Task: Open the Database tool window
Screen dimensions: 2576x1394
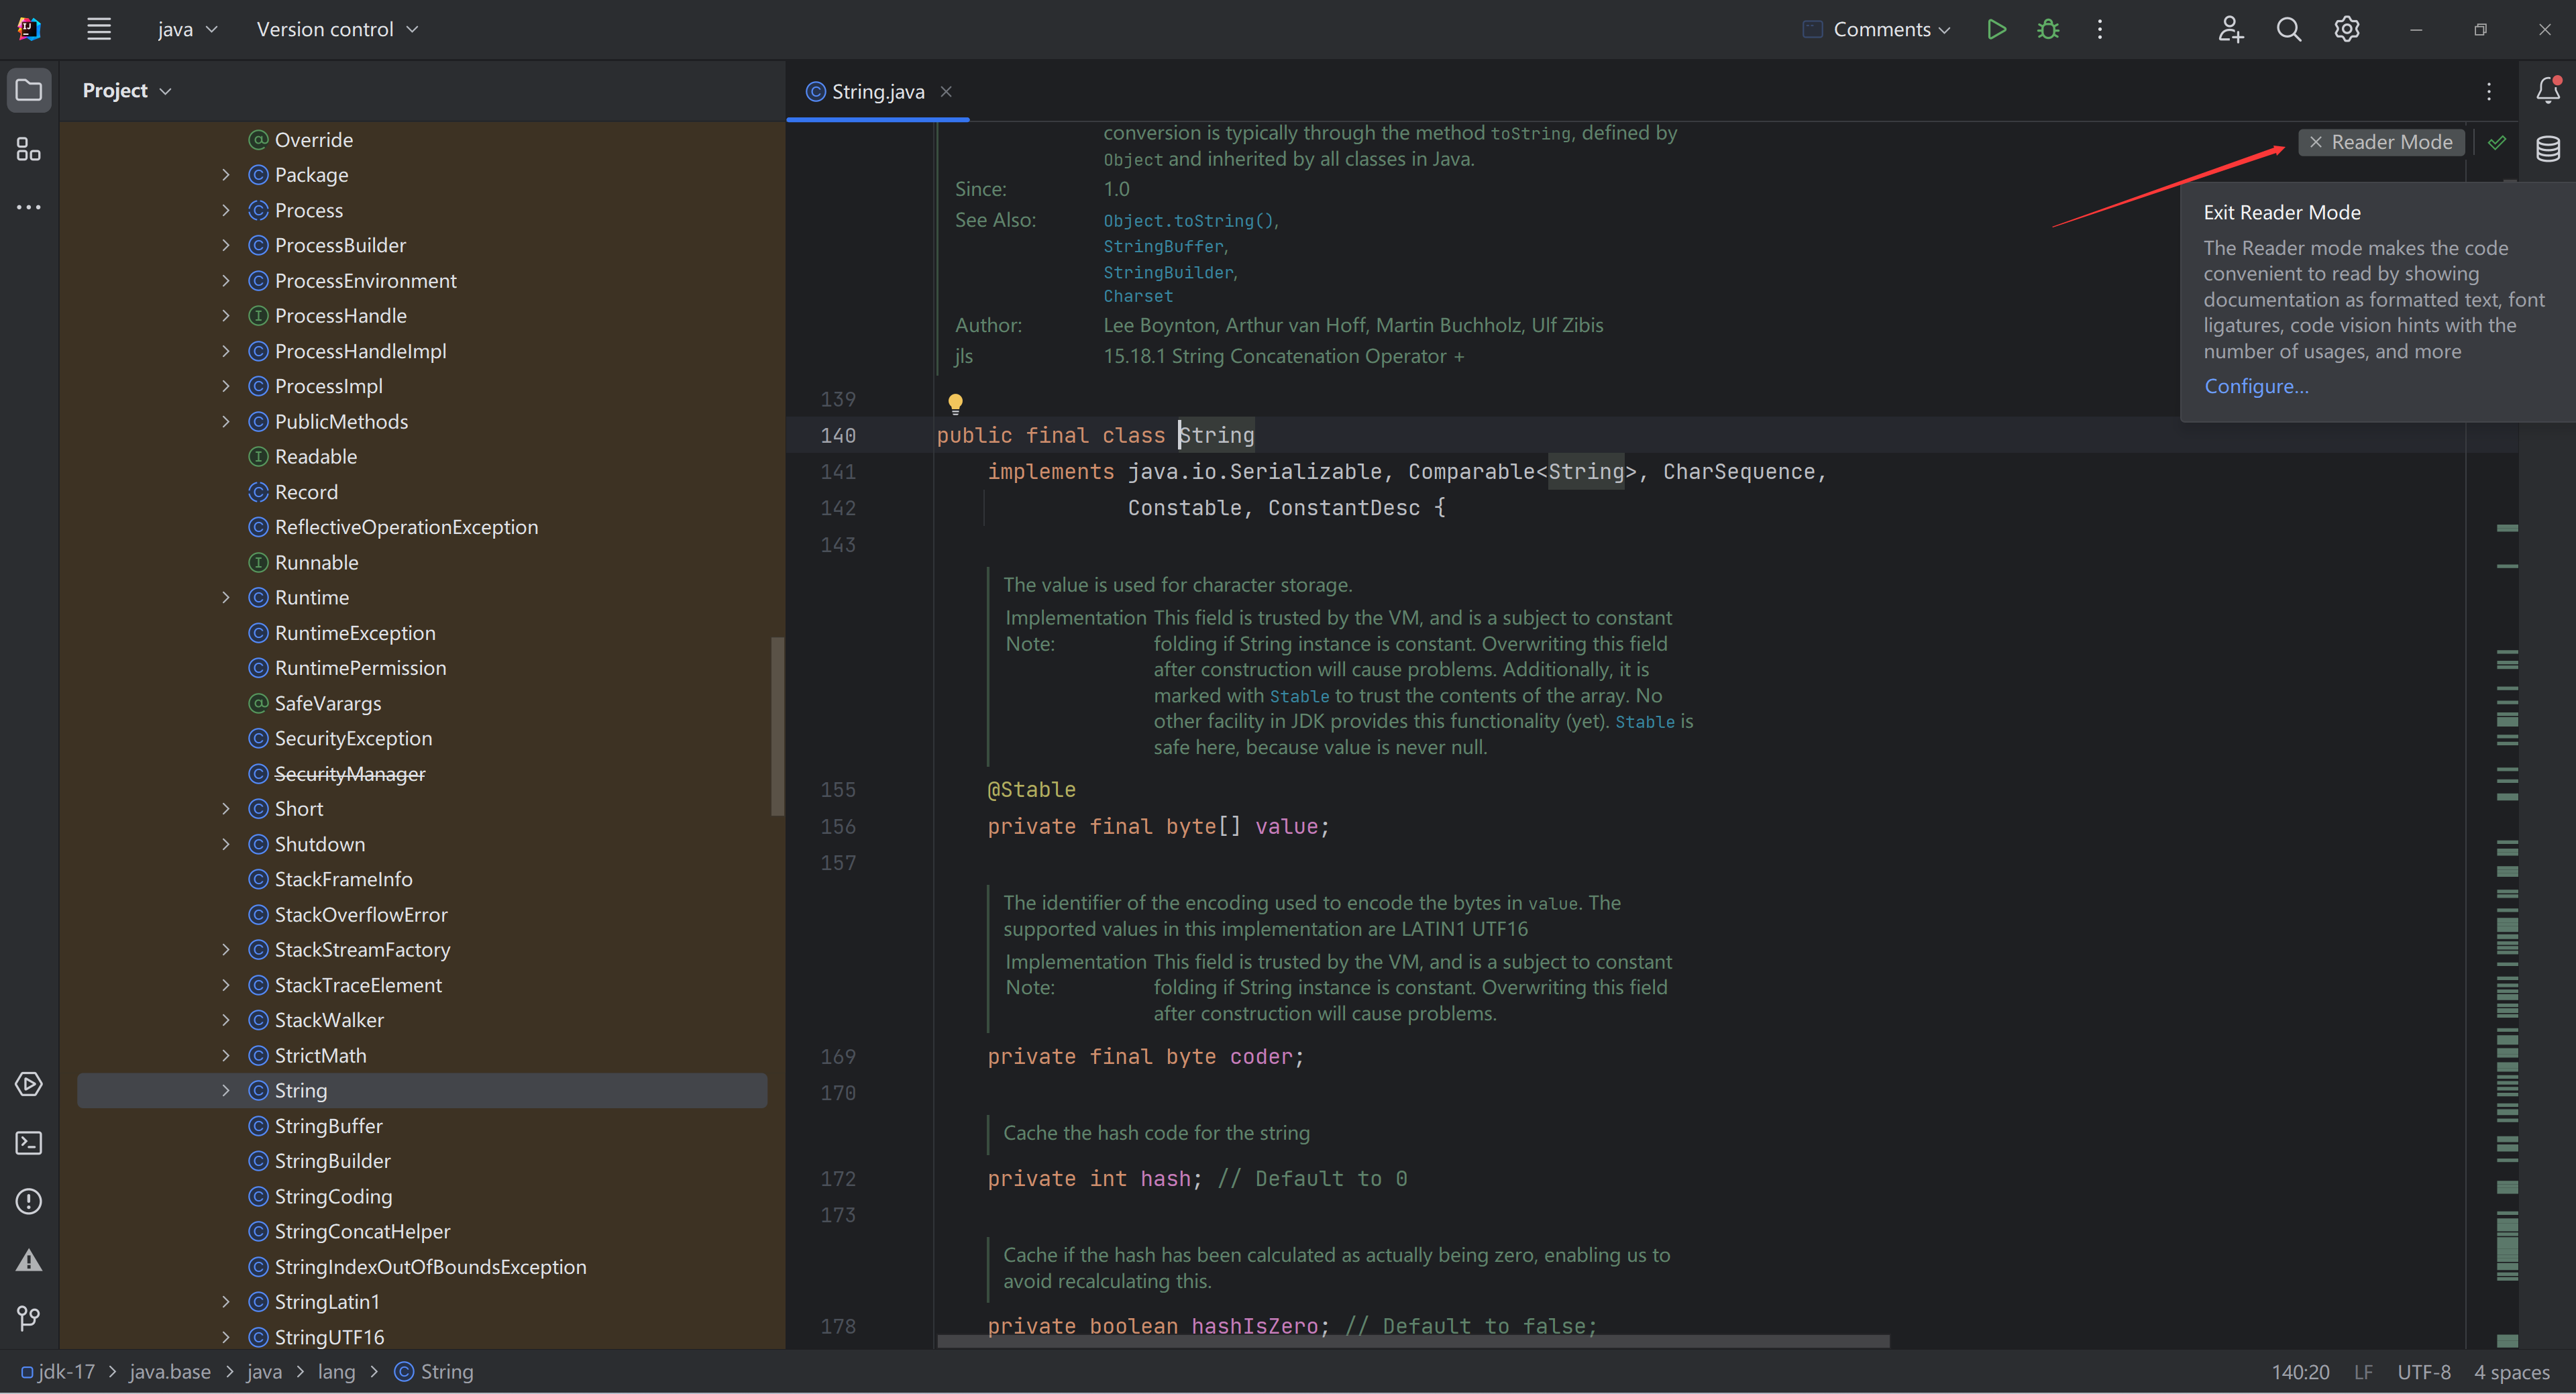Action: [2548, 149]
